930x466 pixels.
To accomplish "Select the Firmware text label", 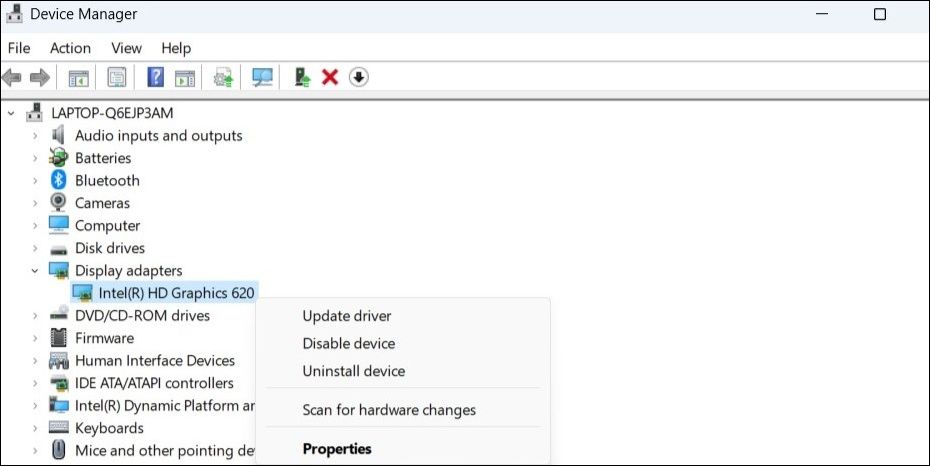I will click(104, 338).
